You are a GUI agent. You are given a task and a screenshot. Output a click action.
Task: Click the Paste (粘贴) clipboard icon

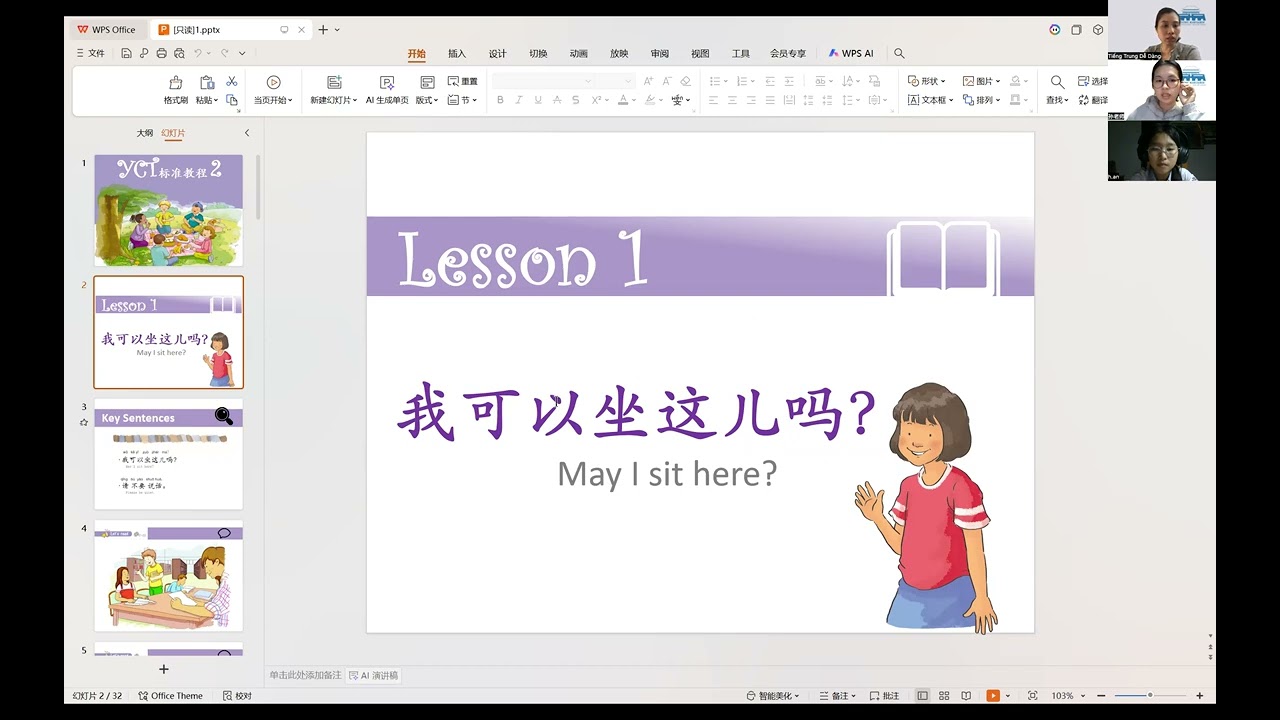pyautogui.click(x=207, y=82)
